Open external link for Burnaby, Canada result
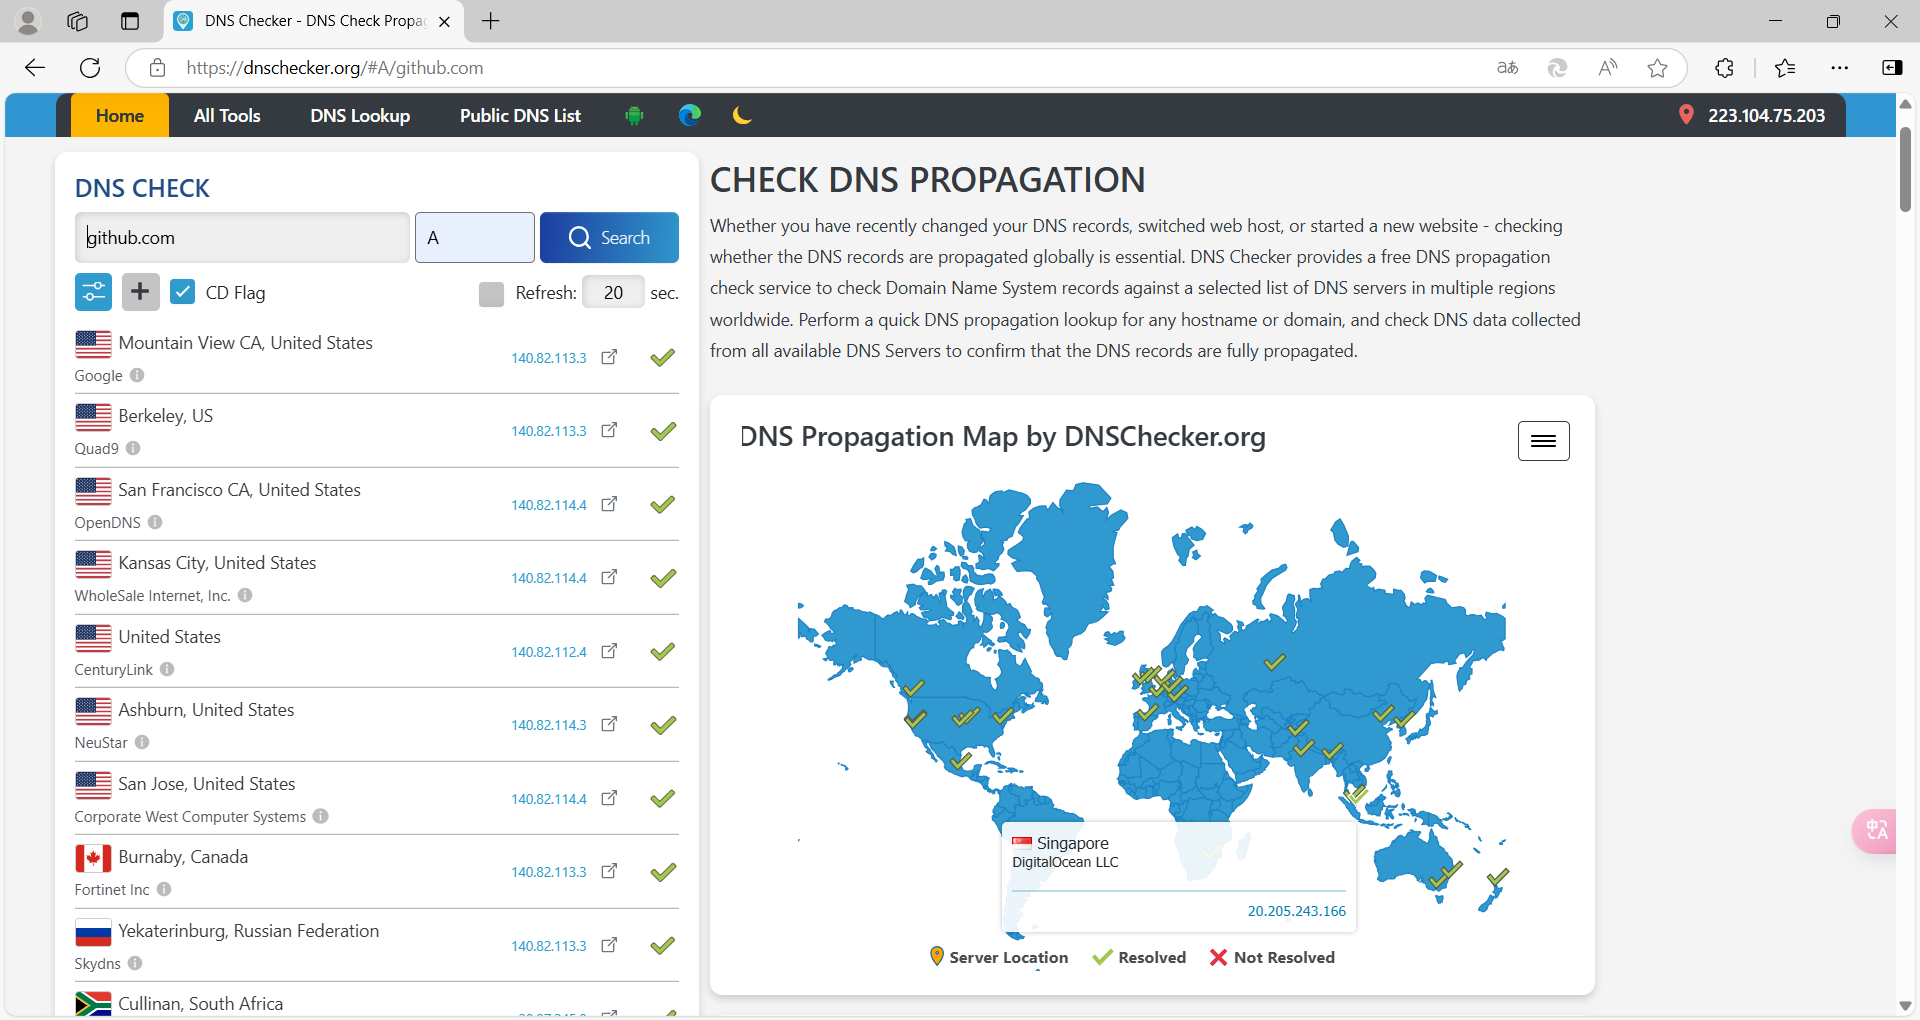The height and width of the screenshot is (1020, 1920). [x=609, y=871]
